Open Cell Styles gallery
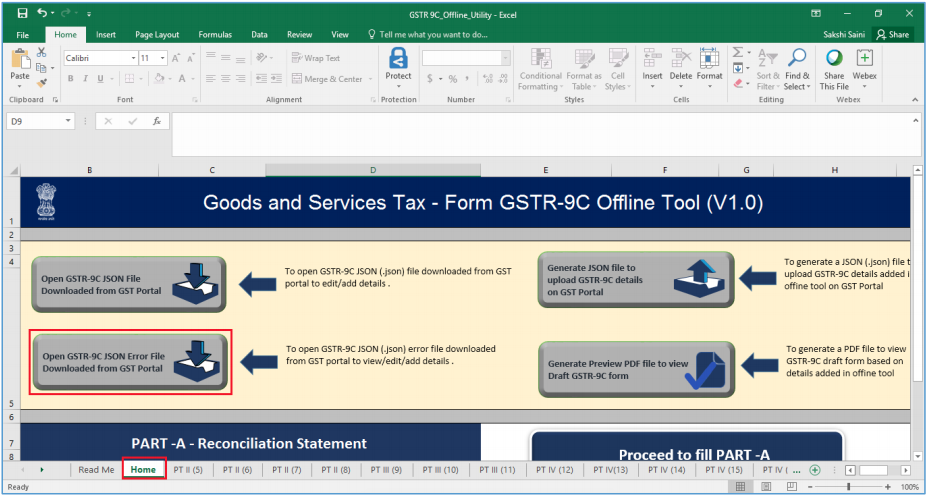The width and height of the screenshot is (928, 495). tap(618, 69)
